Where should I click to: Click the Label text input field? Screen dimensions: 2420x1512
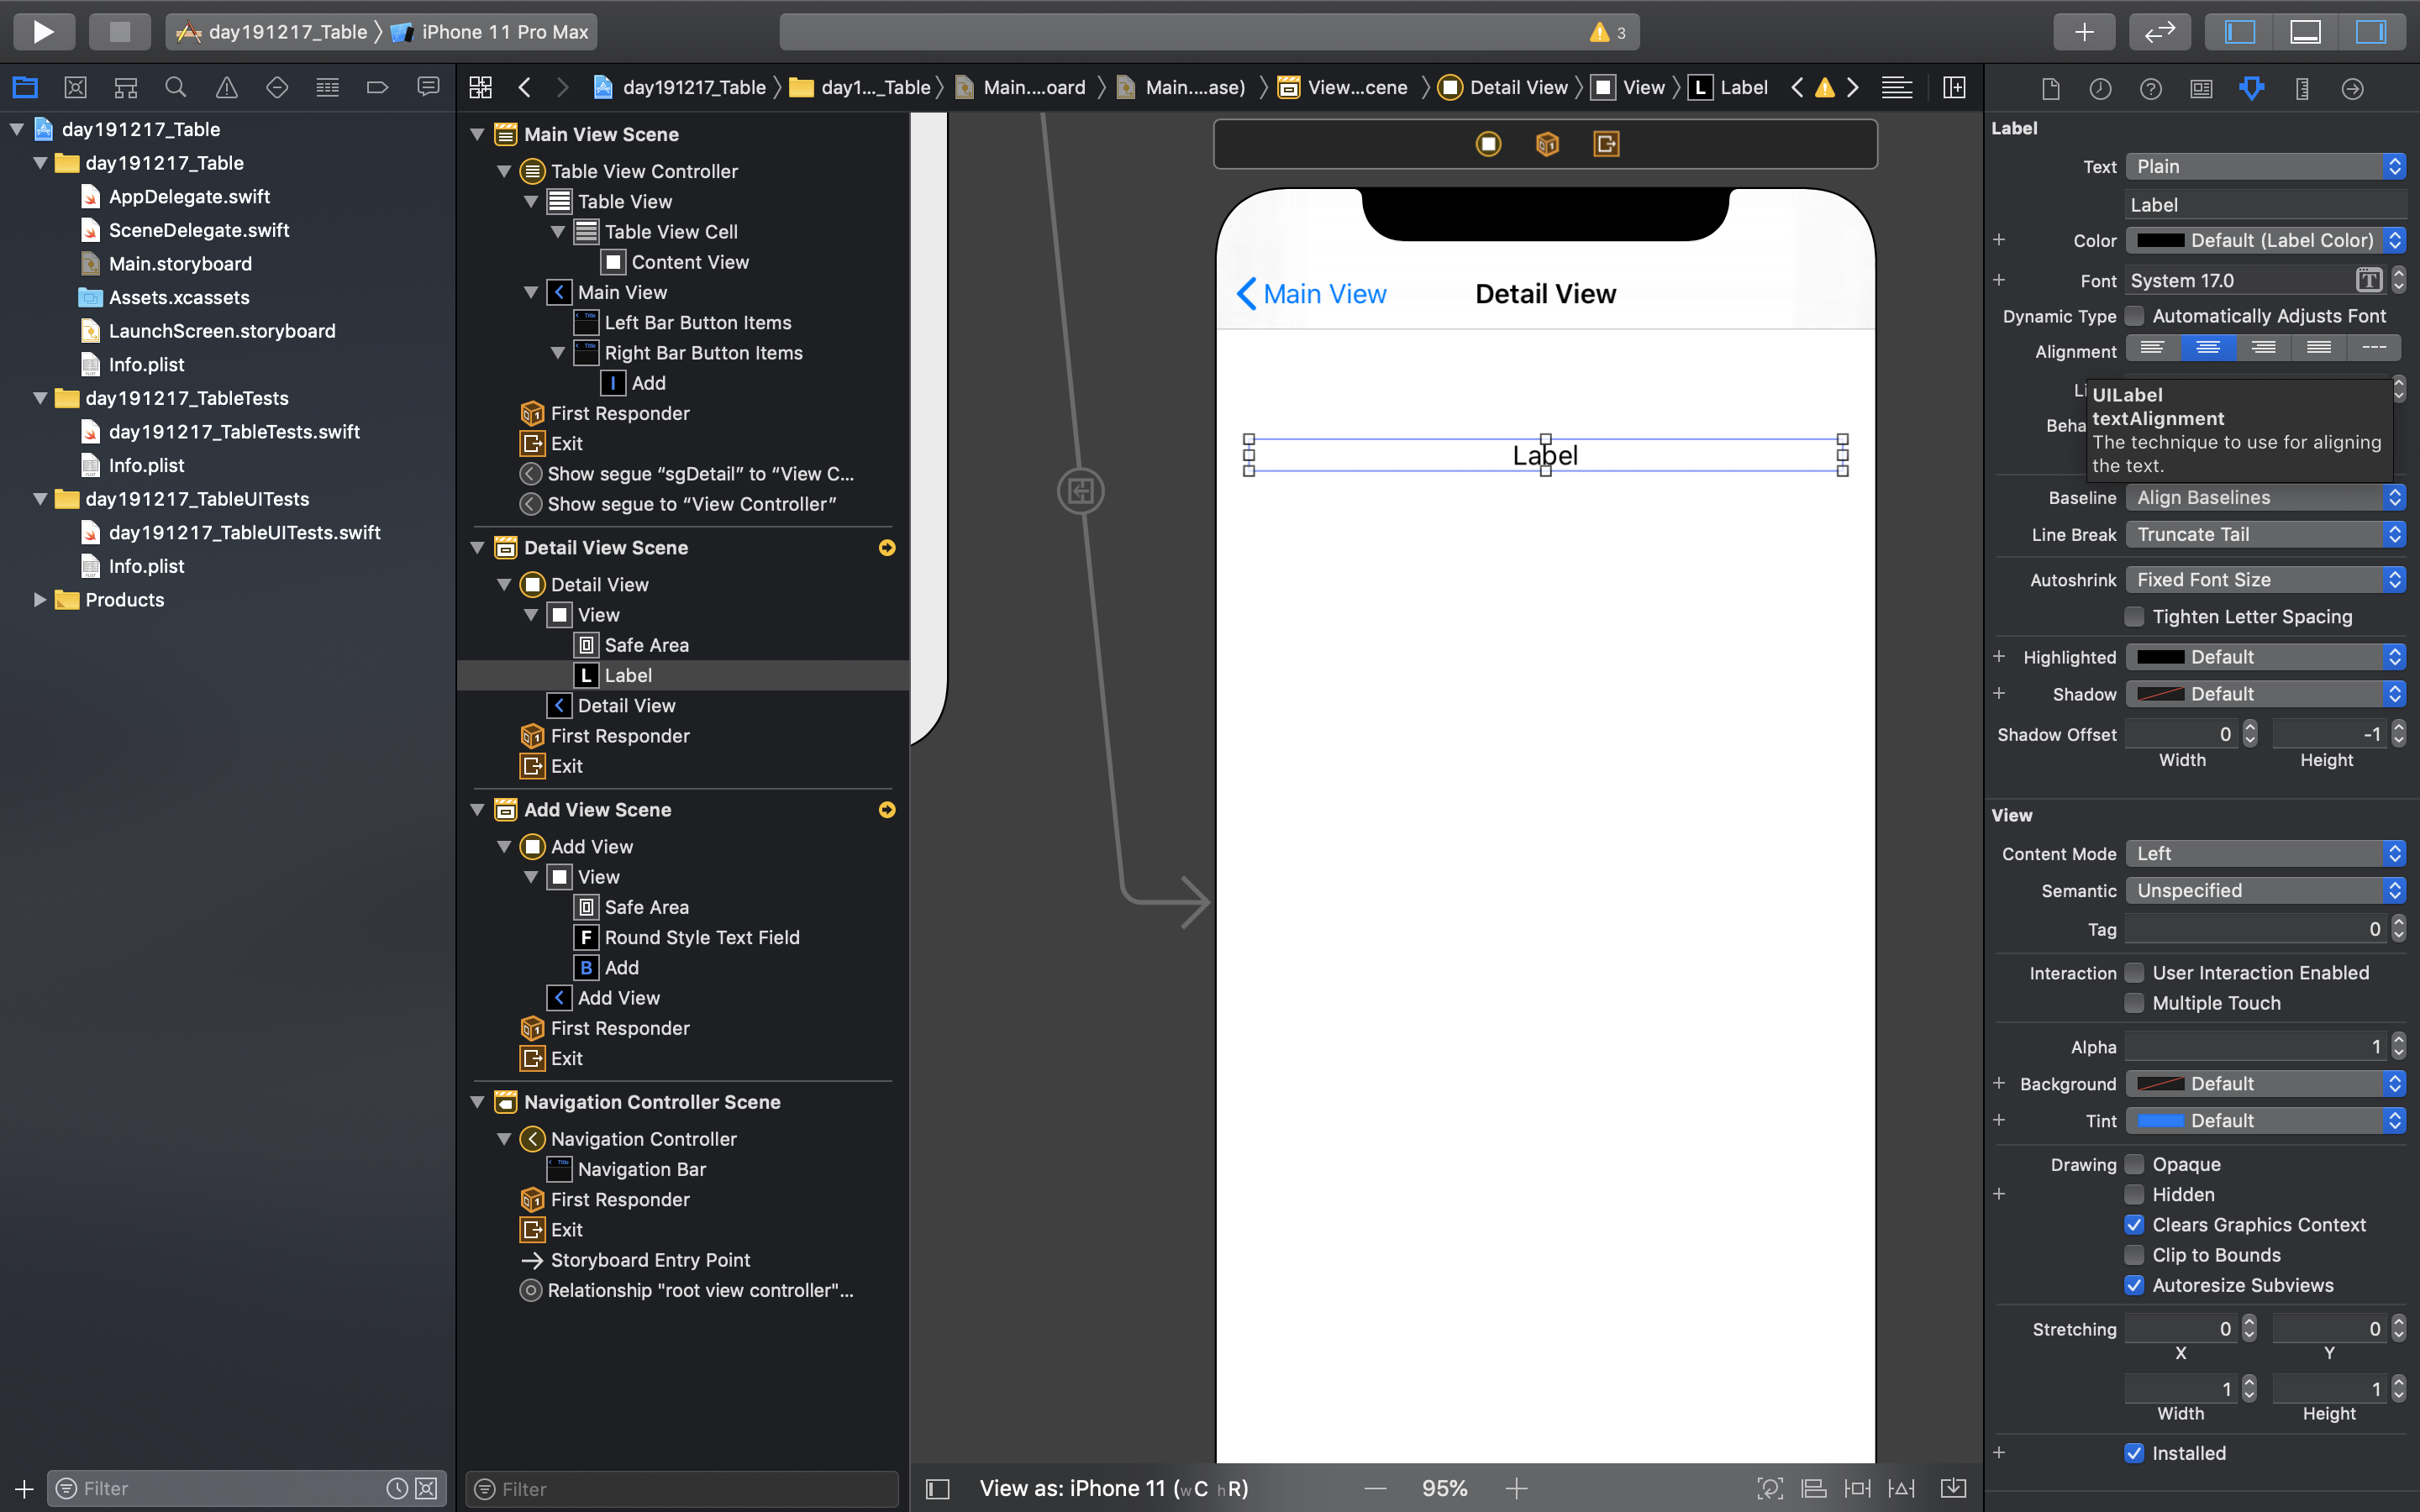2264,205
